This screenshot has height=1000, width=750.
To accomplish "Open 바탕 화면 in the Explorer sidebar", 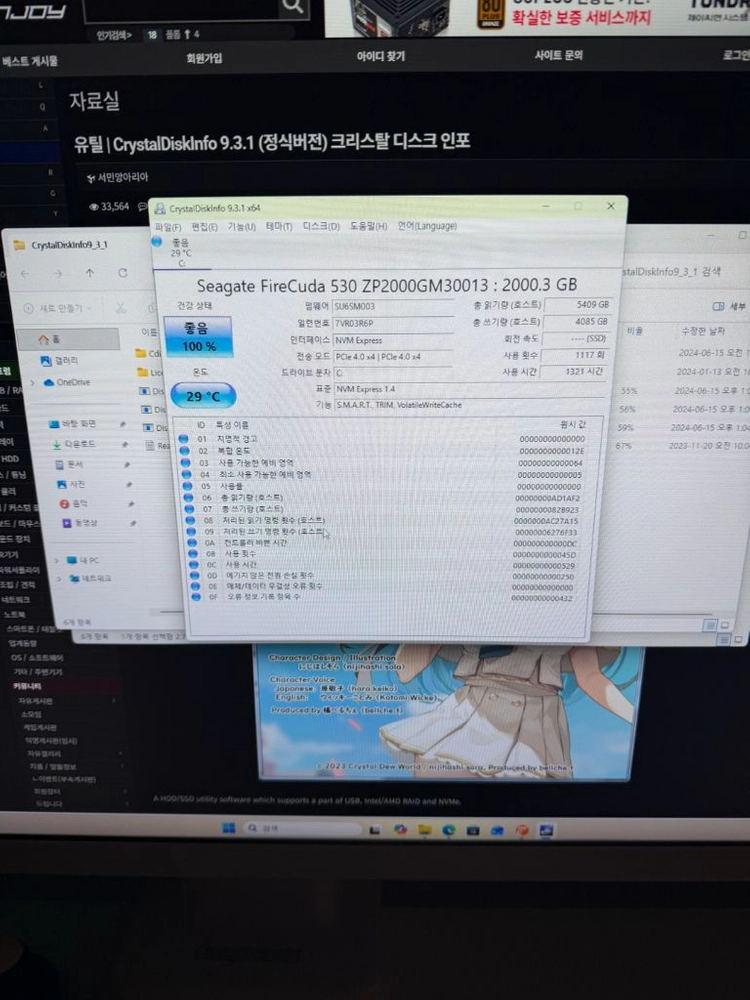I will 73,424.
